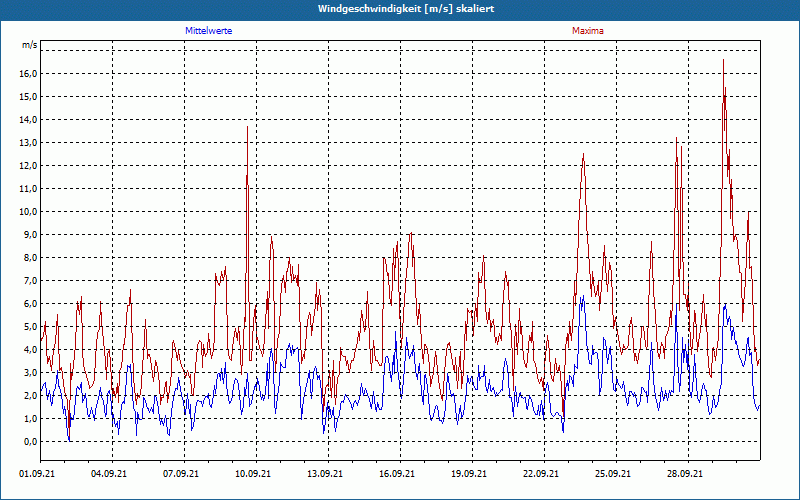Click the 28.09.21 date label
The image size is (800, 500).
(684, 473)
